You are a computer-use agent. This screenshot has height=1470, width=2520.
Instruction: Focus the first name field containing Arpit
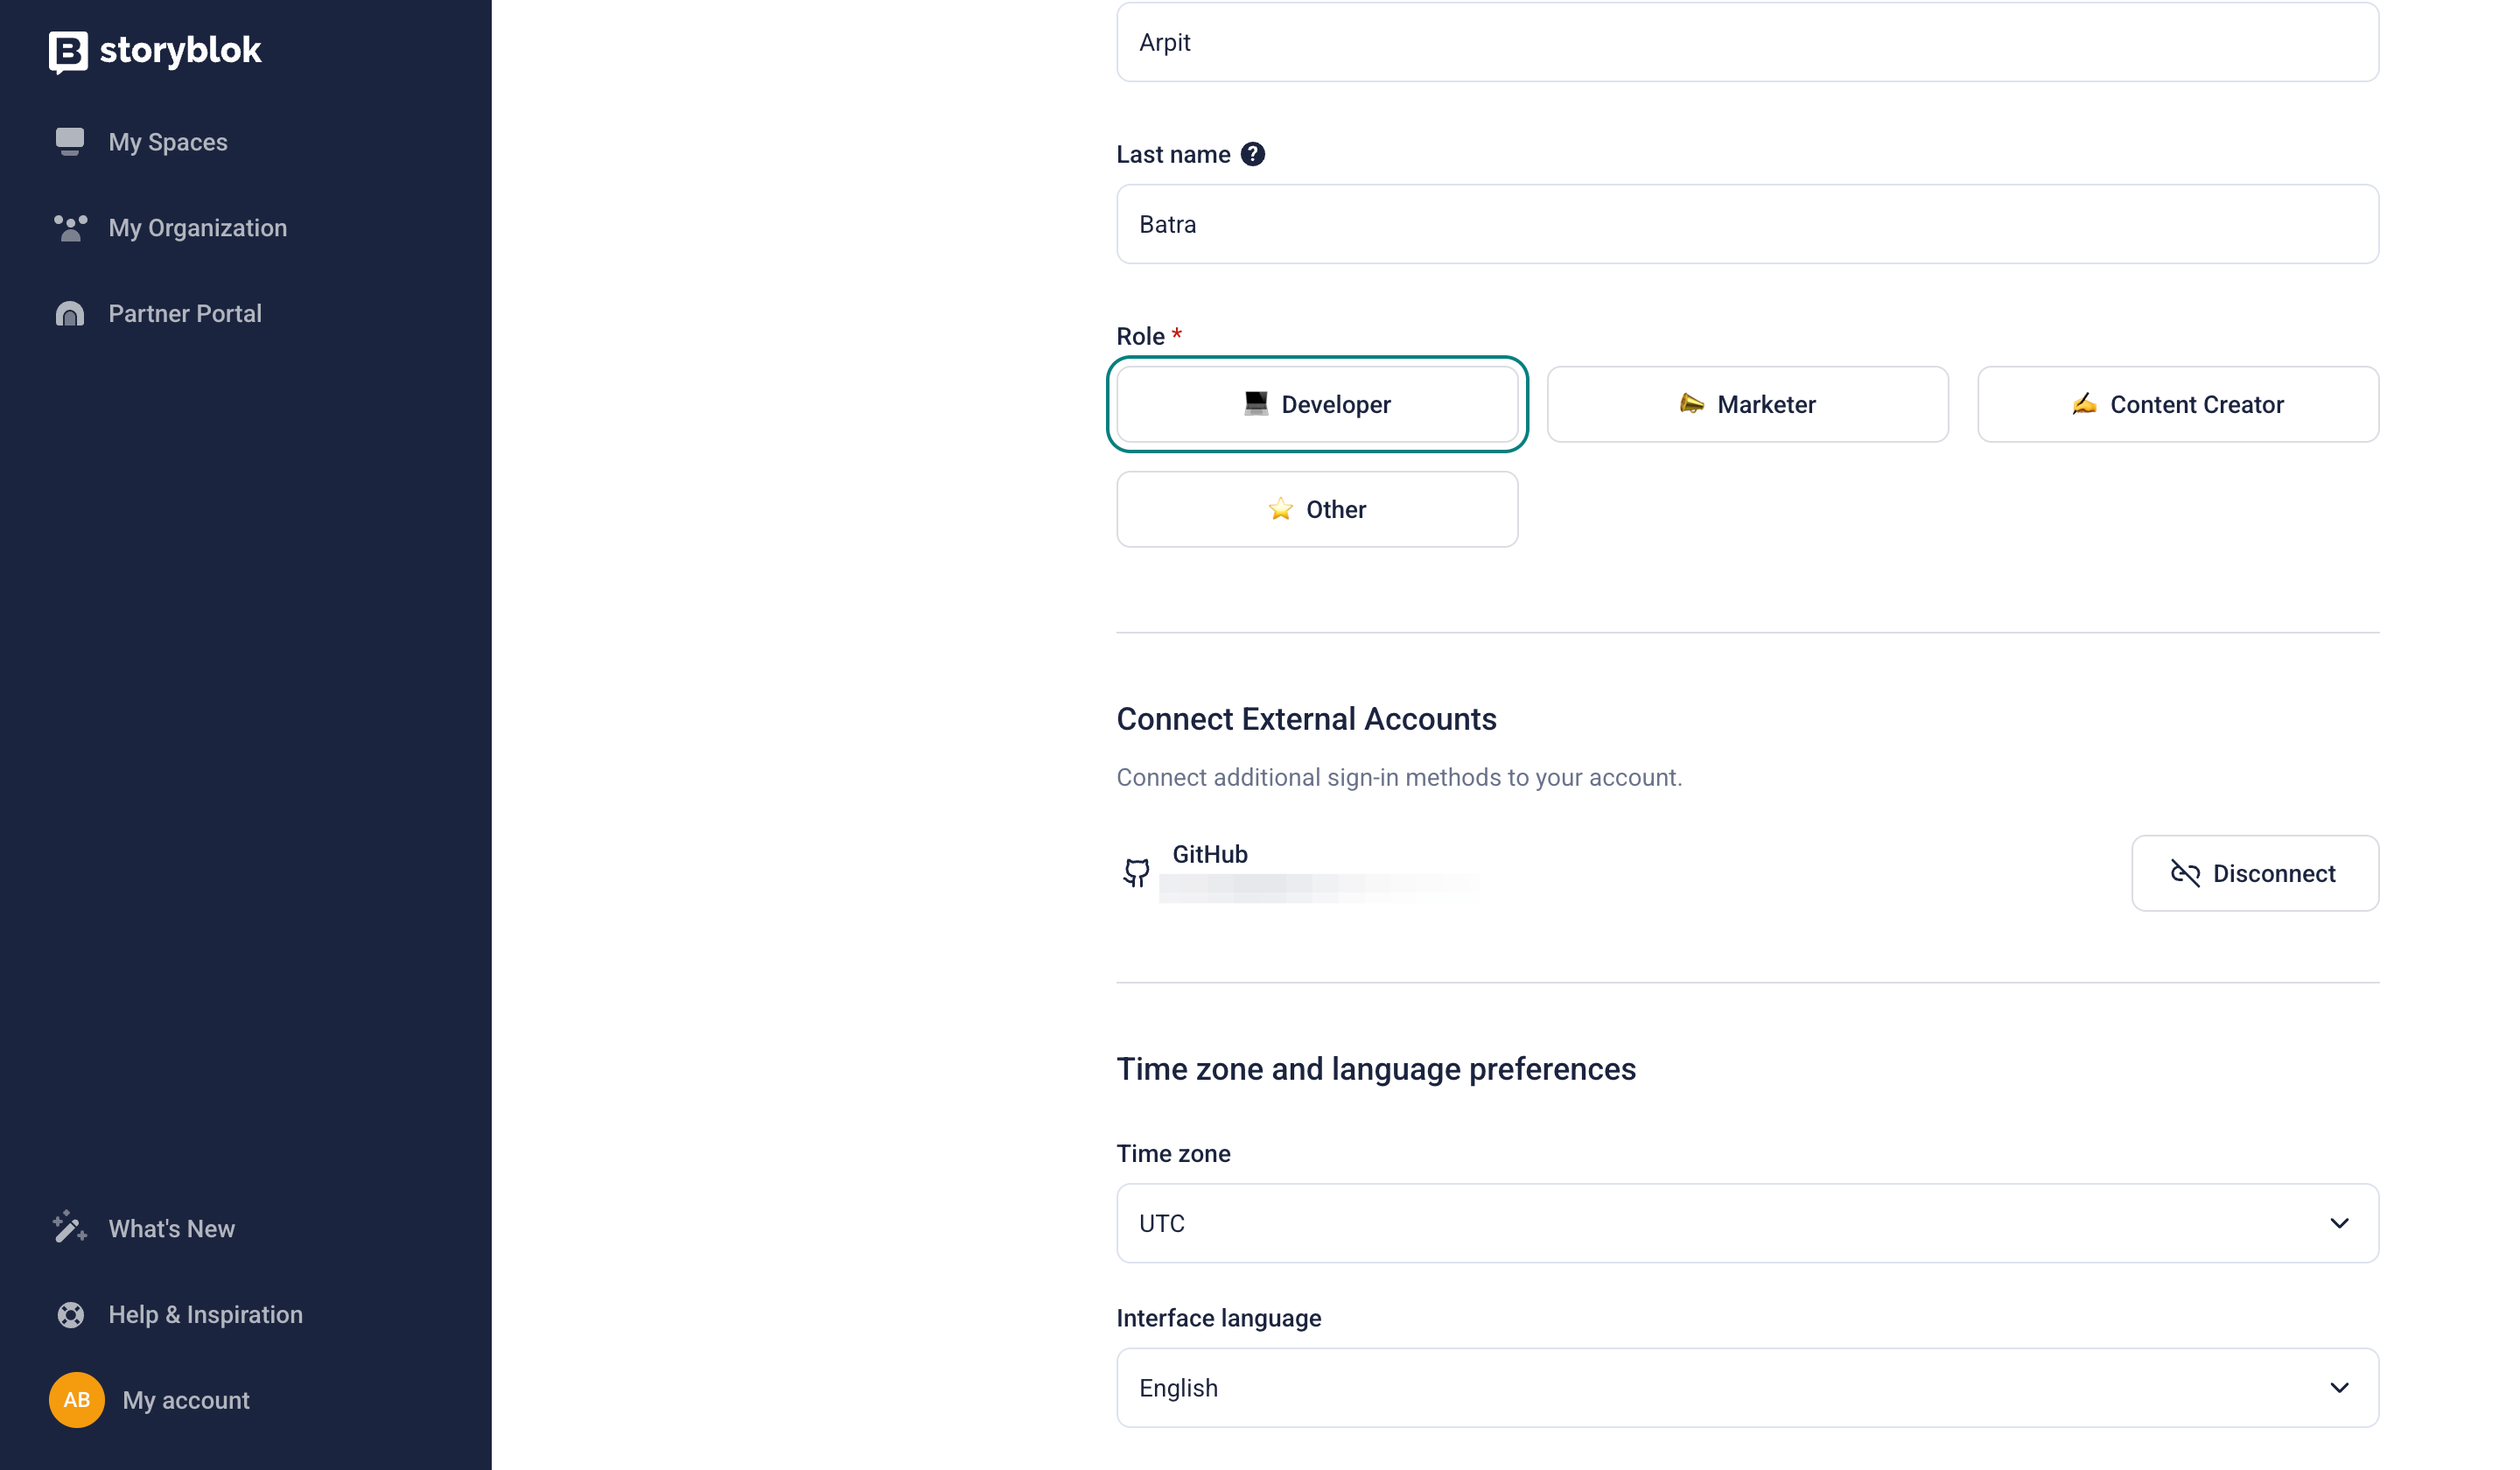tap(1747, 42)
